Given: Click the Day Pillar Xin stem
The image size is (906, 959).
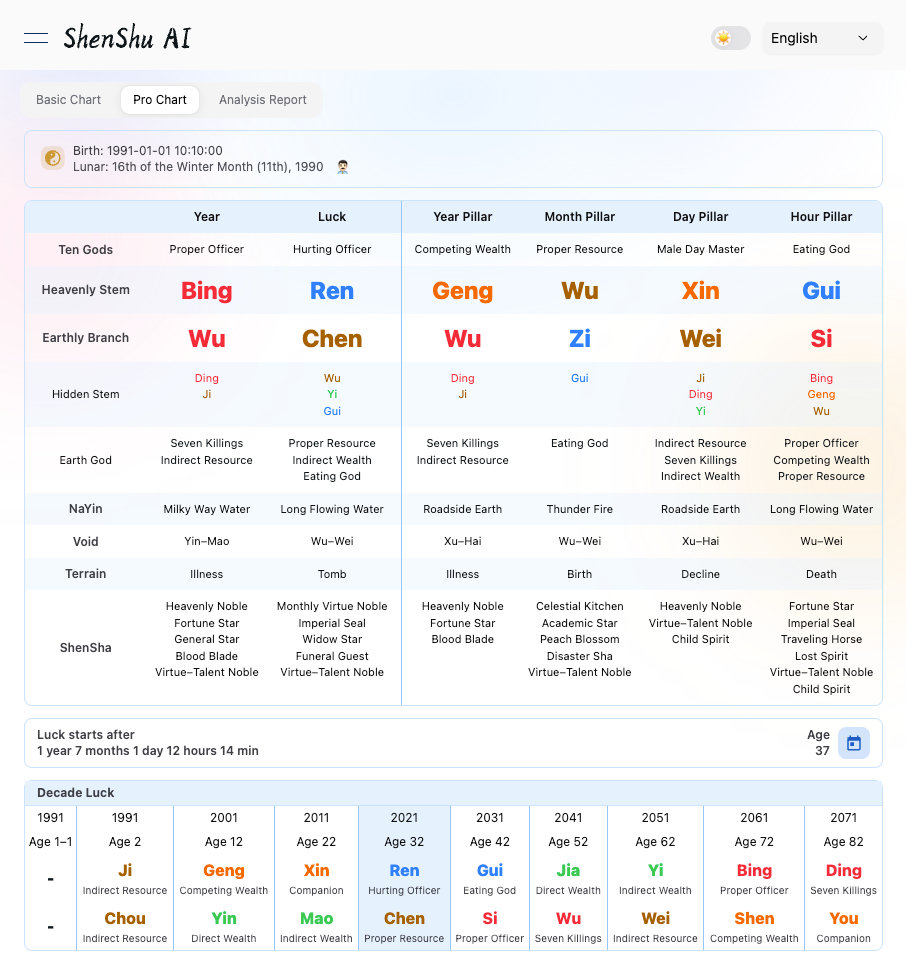Looking at the screenshot, I should point(700,291).
